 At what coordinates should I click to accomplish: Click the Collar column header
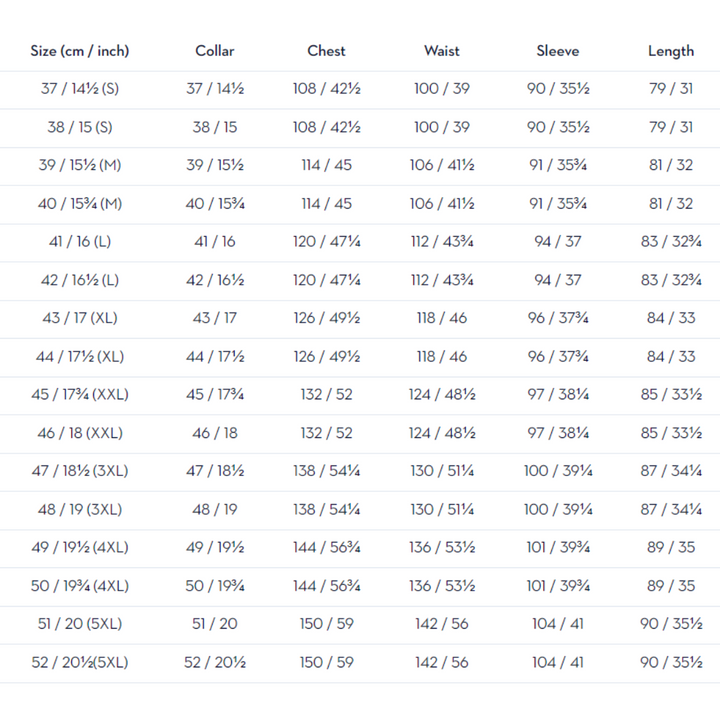click(x=215, y=51)
